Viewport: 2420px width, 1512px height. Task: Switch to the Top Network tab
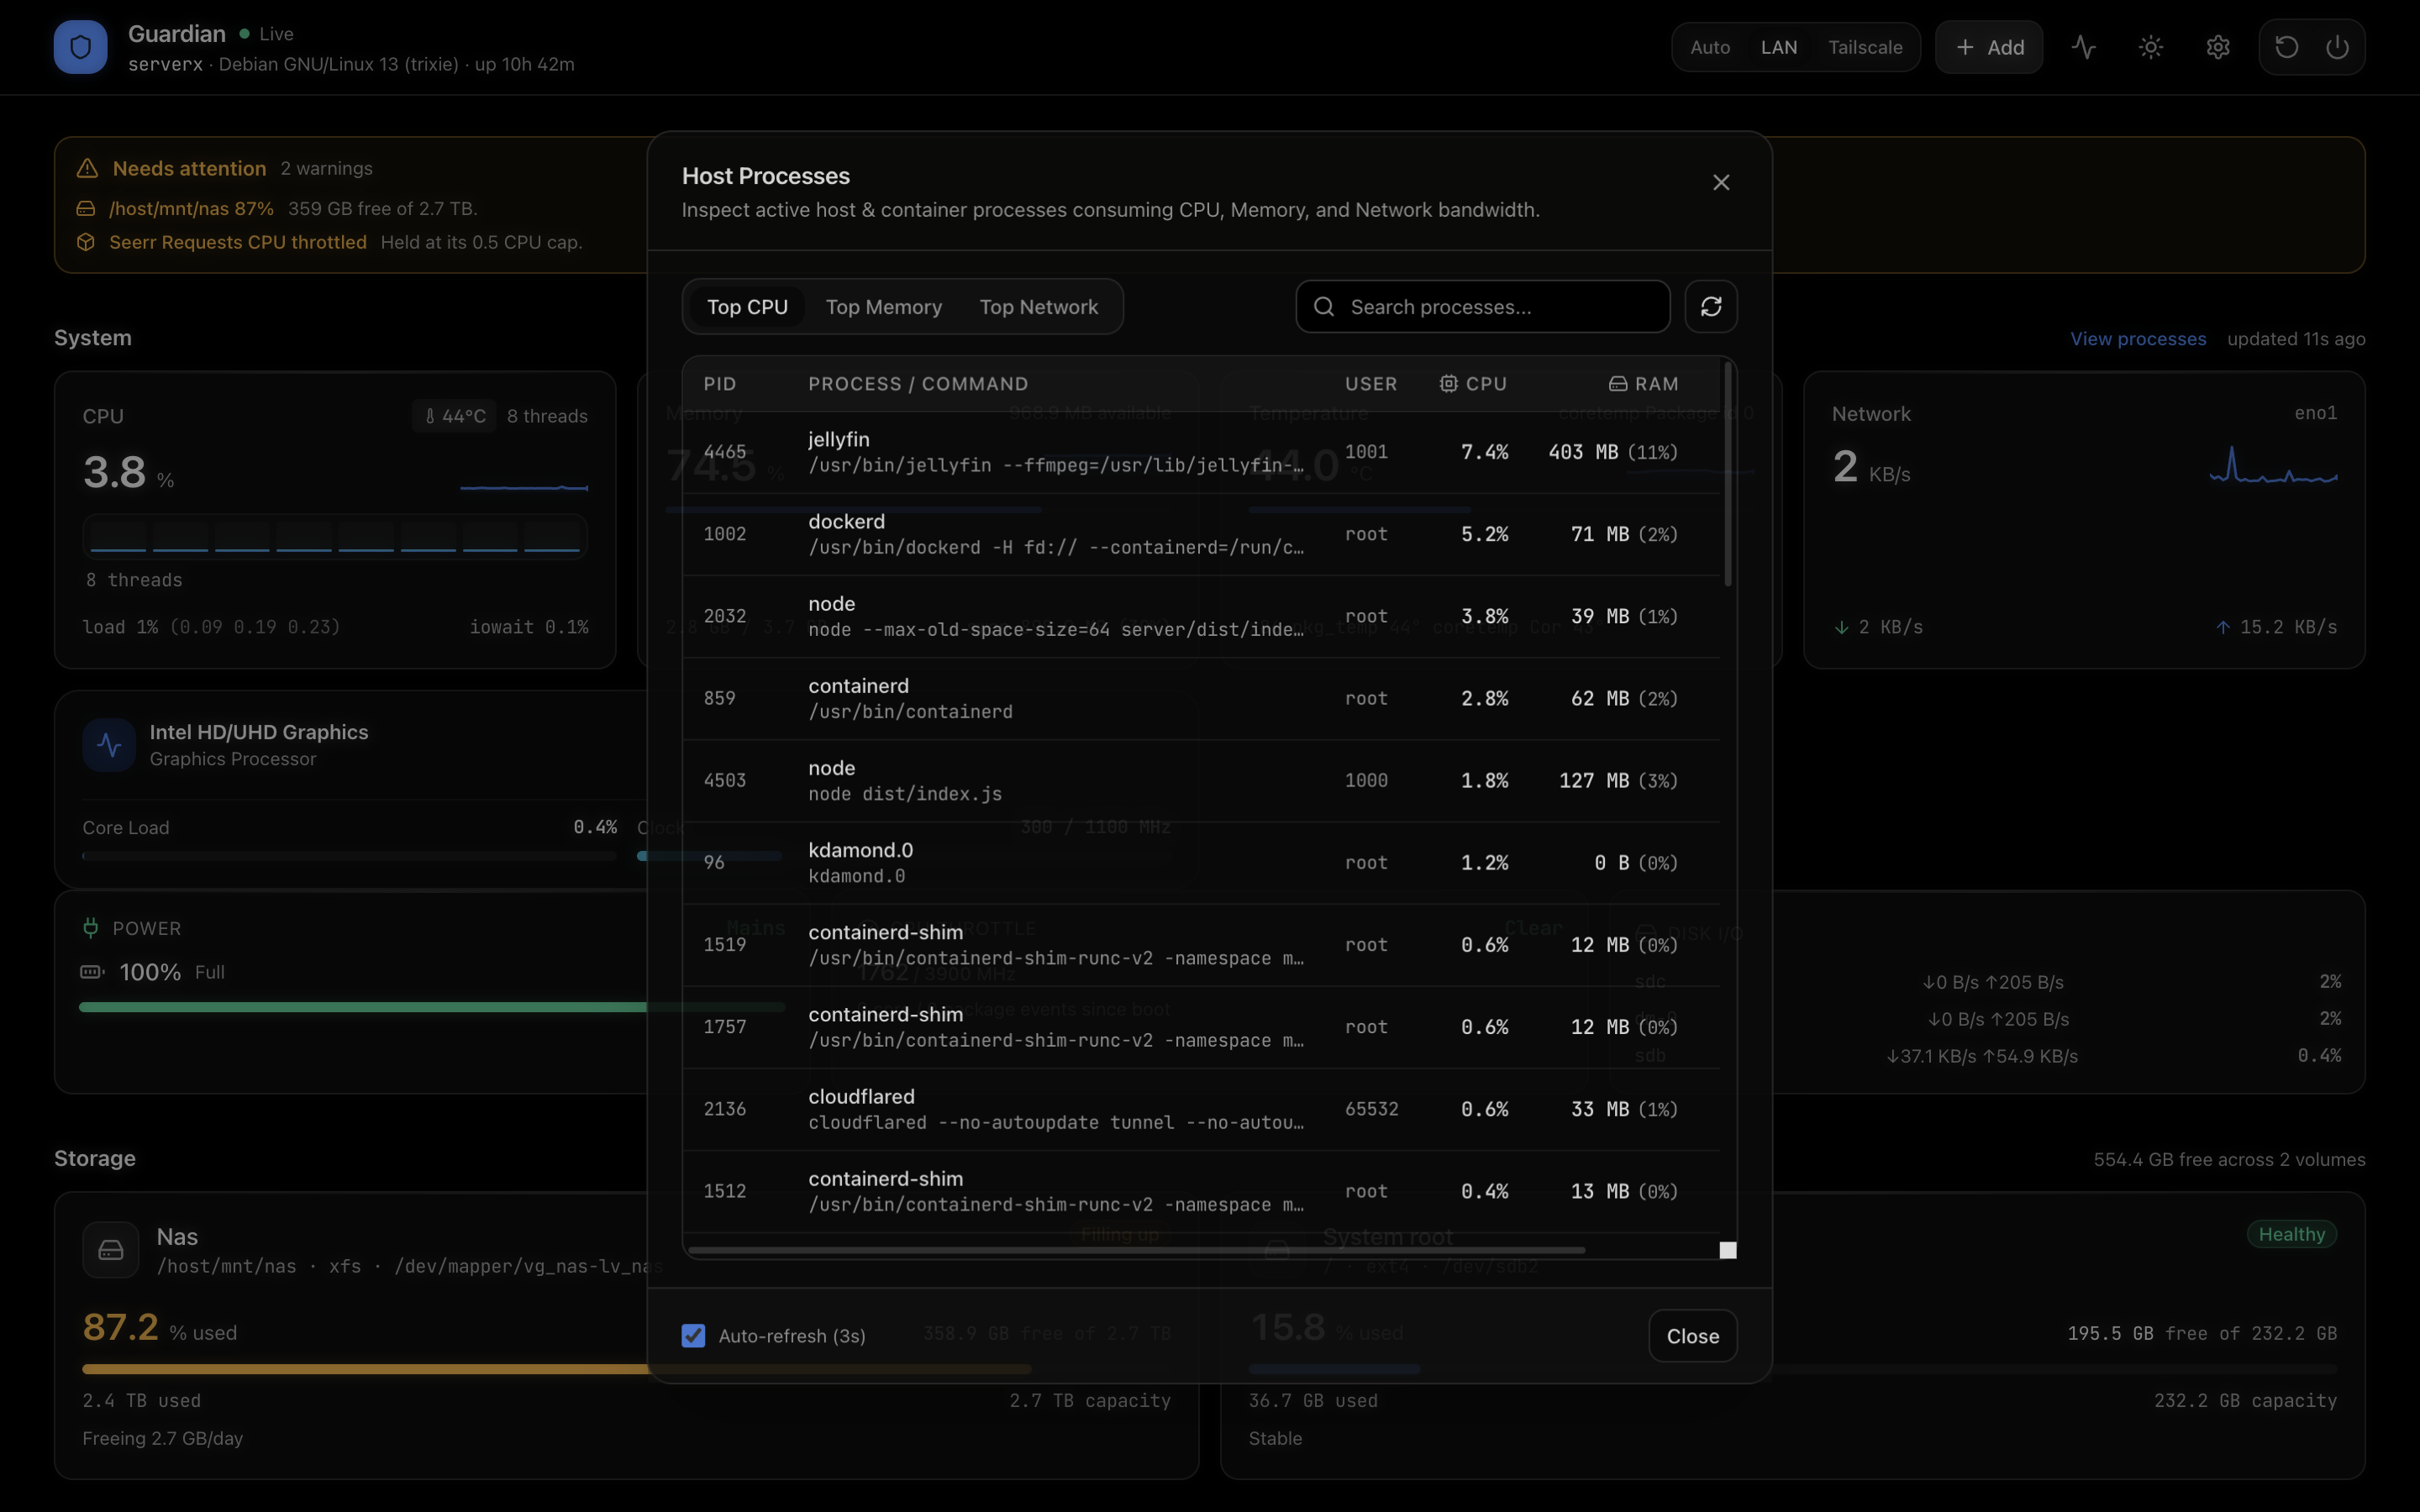(1038, 306)
